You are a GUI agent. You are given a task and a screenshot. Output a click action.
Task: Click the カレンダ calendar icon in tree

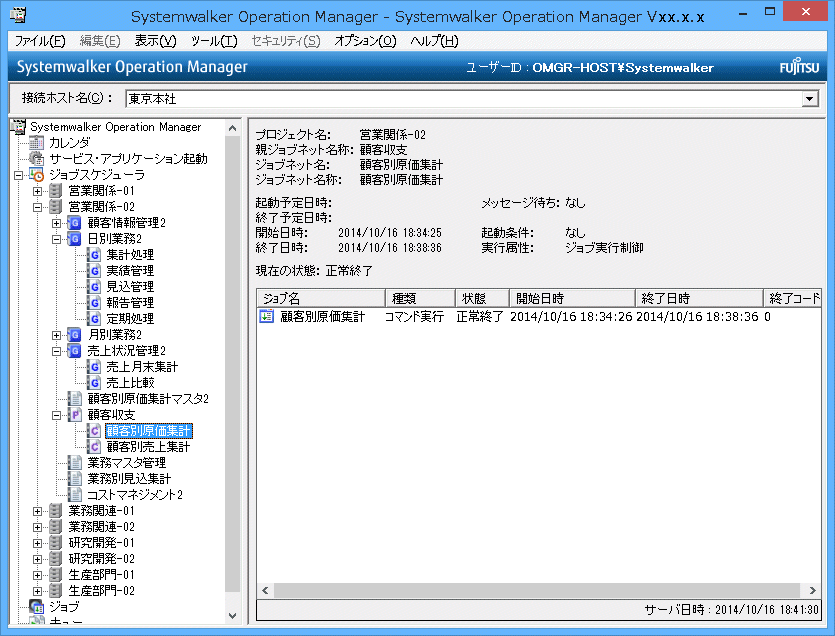tap(37, 143)
